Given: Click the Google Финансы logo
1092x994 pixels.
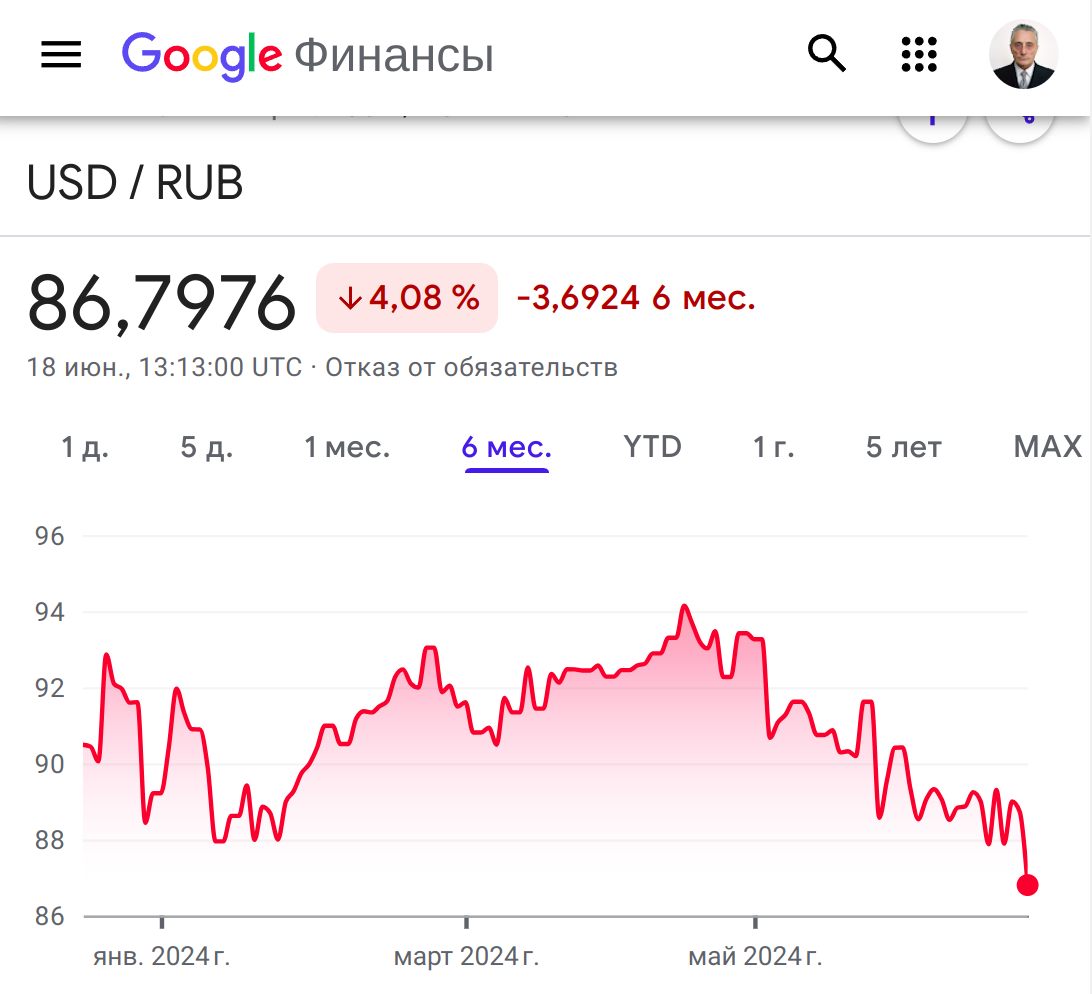Looking at the screenshot, I should pyautogui.click(x=307, y=55).
